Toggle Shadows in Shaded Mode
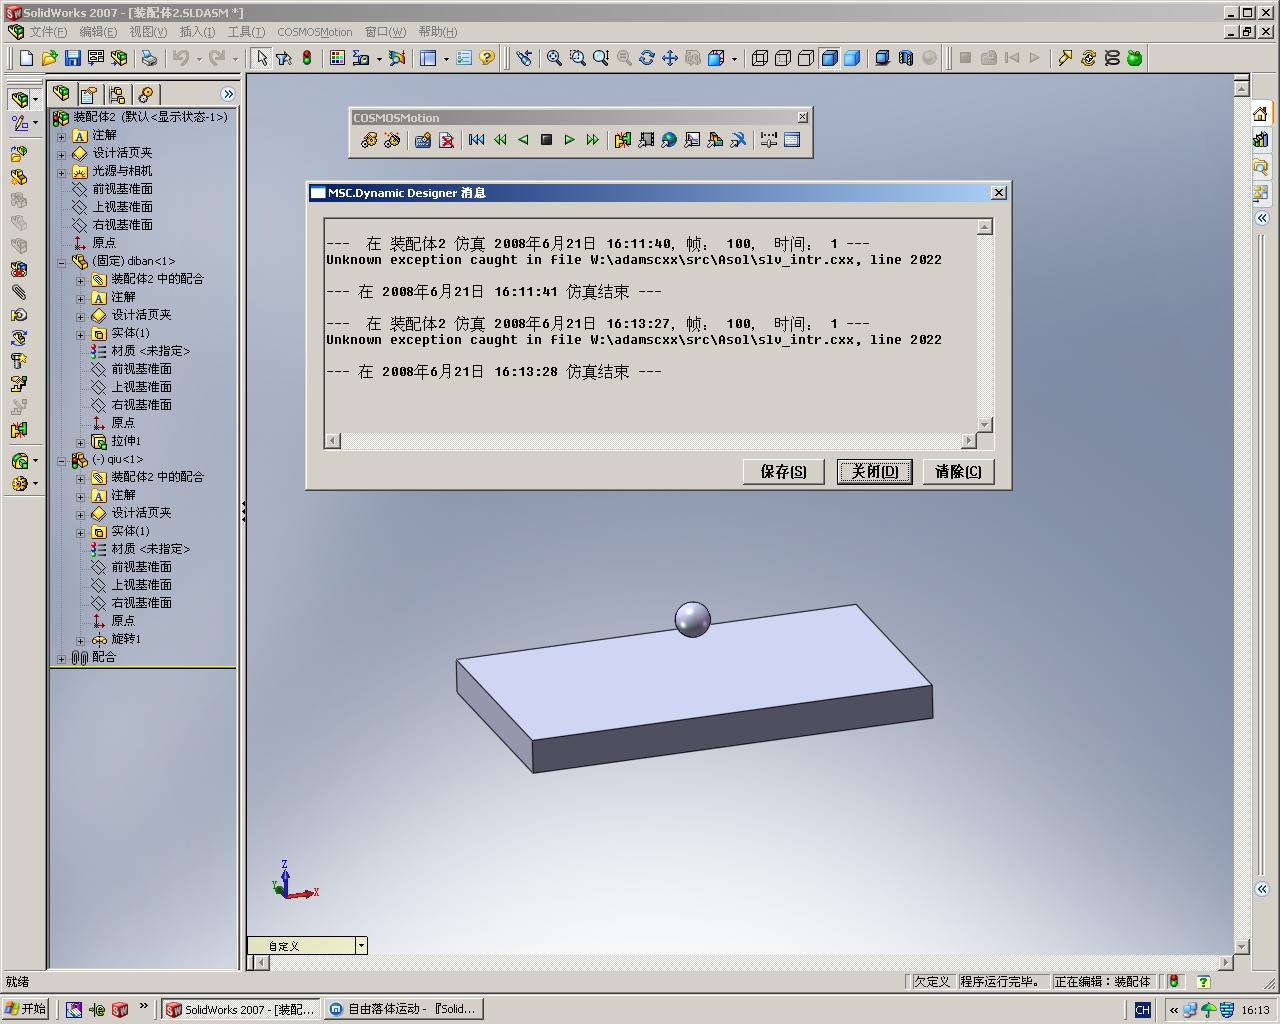The image size is (1280, 1024). point(882,58)
